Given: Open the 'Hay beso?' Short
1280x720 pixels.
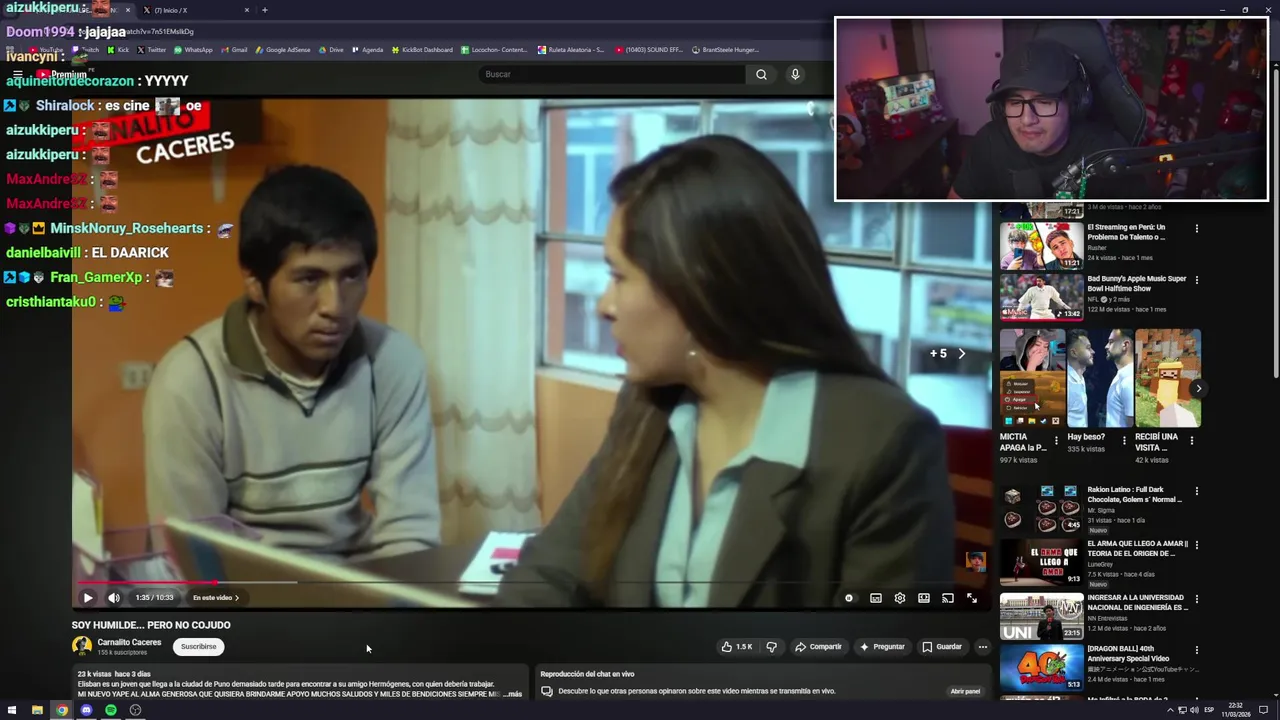Looking at the screenshot, I should click(x=1100, y=378).
